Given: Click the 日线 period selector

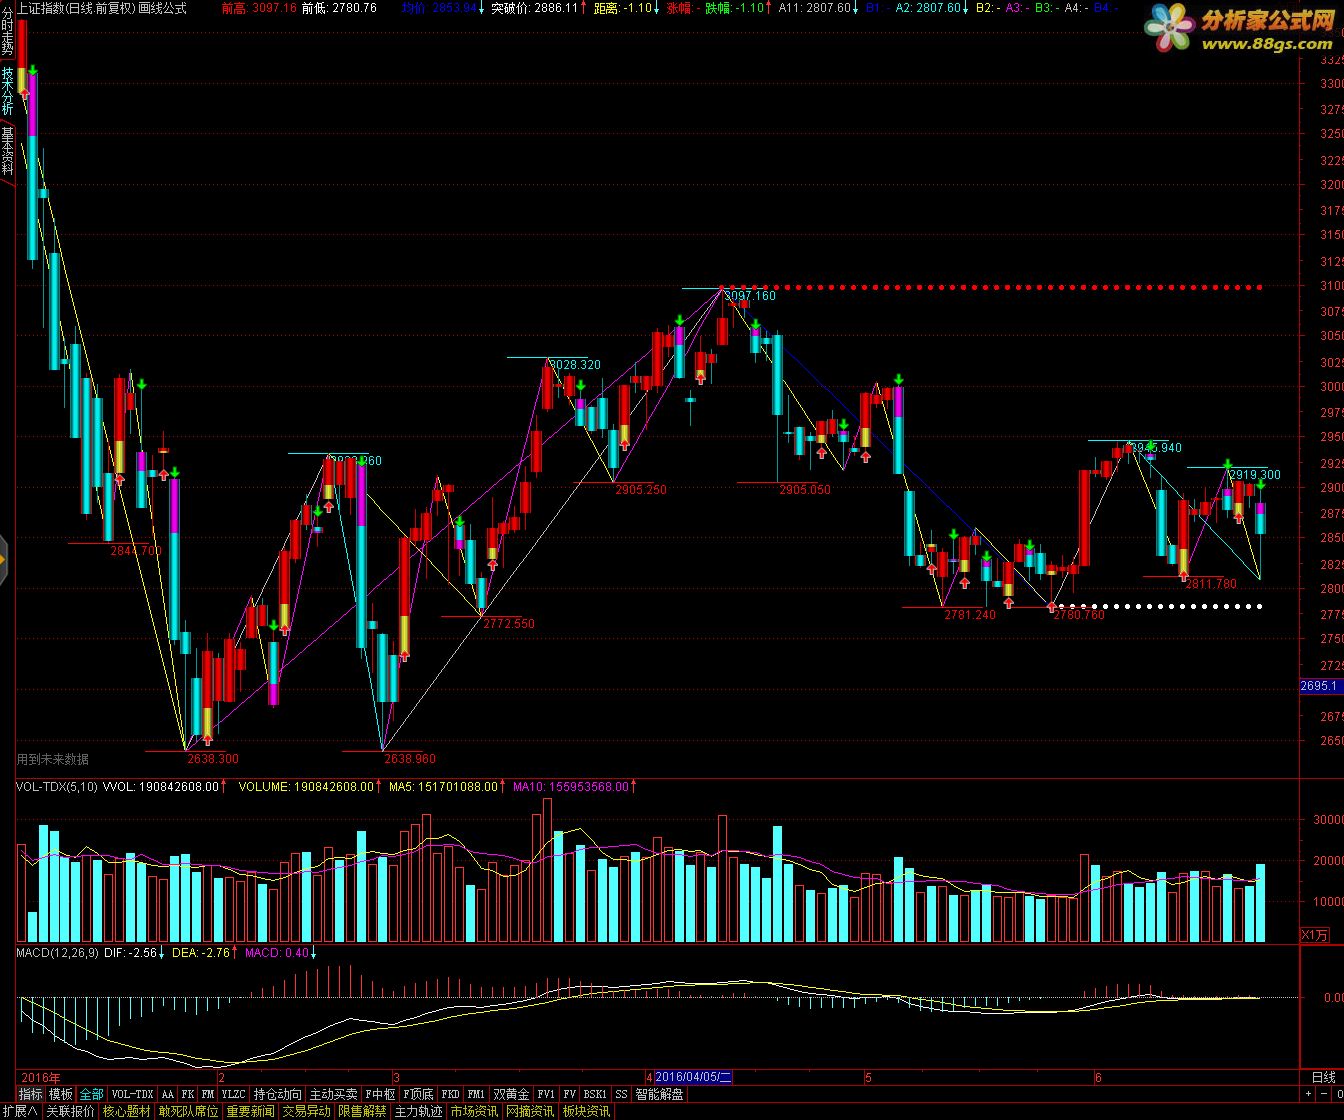Looking at the screenshot, I should click(x=1323, y=1078).
